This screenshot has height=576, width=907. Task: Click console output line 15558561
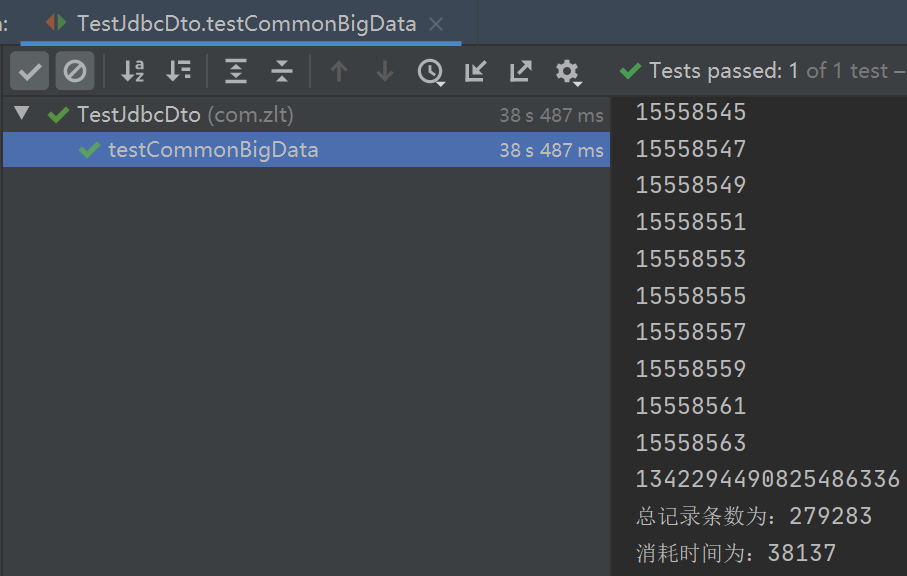[691, 406]
